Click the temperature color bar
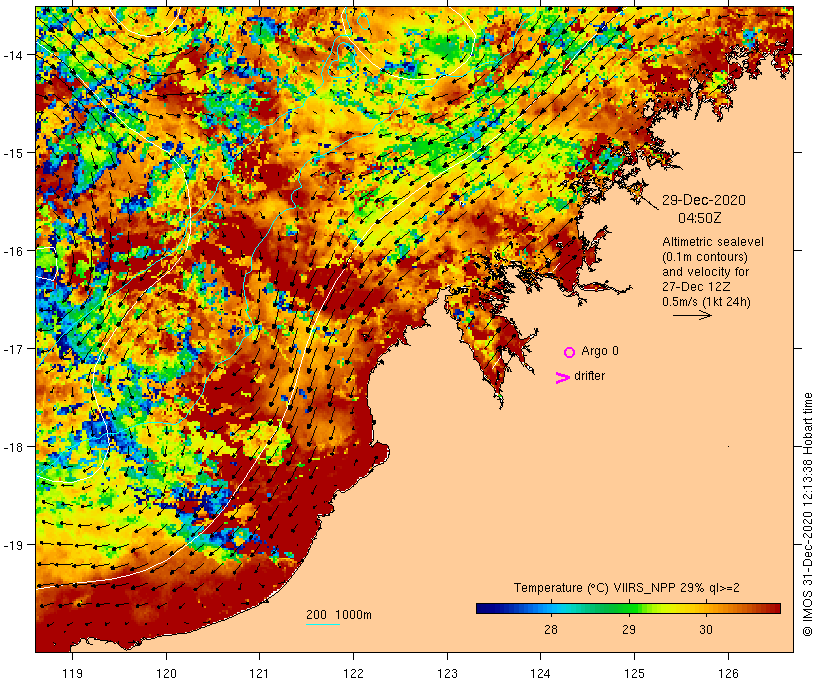This screenshot has height=680, width=820. point(628,608)
